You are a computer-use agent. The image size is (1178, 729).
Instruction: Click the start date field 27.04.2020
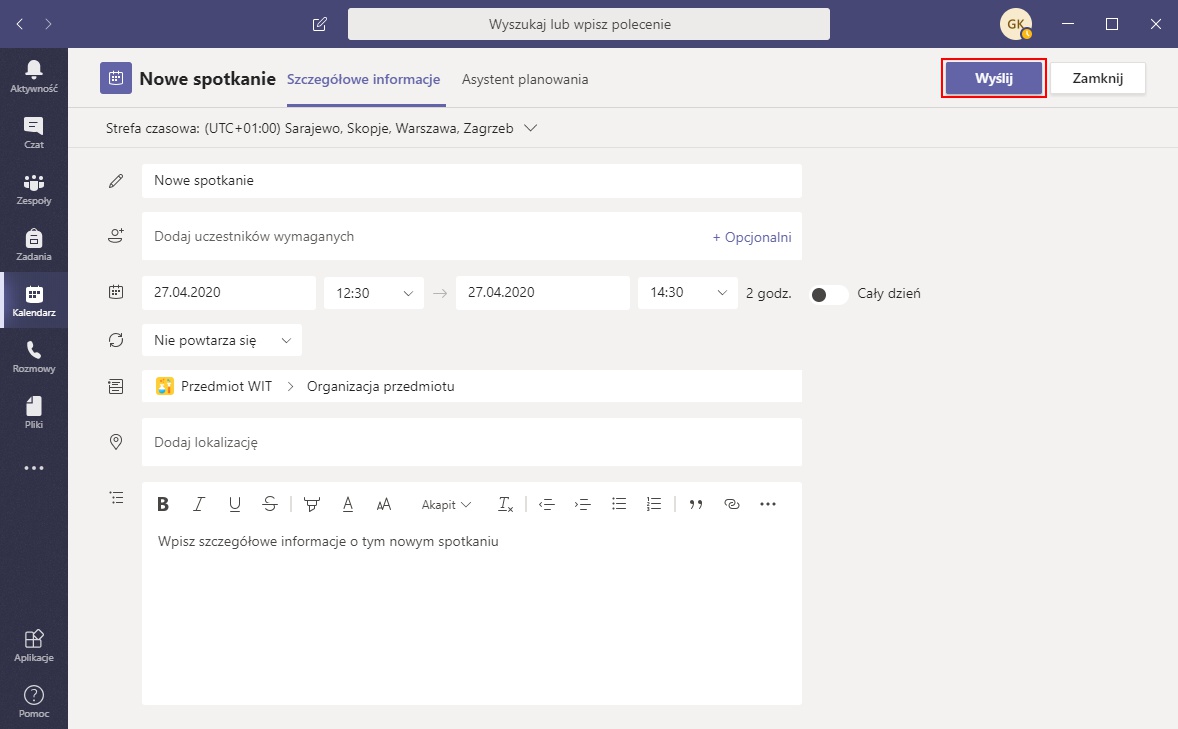tap(229, 293)
